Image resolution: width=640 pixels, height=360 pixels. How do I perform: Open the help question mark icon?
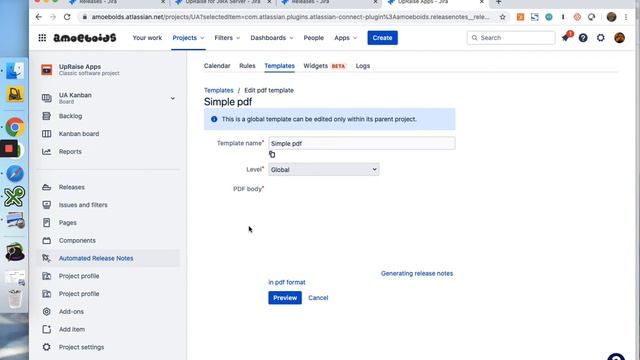583,38
